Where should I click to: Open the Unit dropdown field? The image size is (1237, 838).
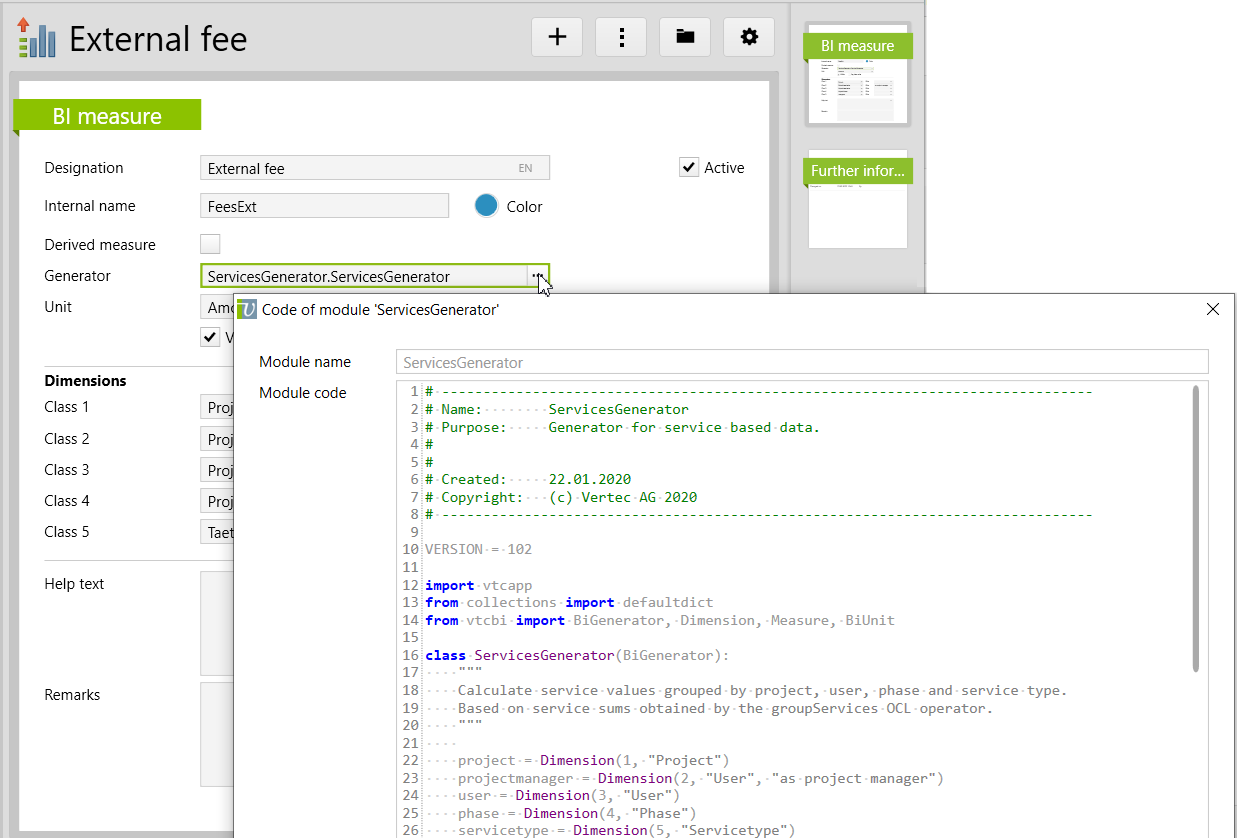(x=217, y=307)
